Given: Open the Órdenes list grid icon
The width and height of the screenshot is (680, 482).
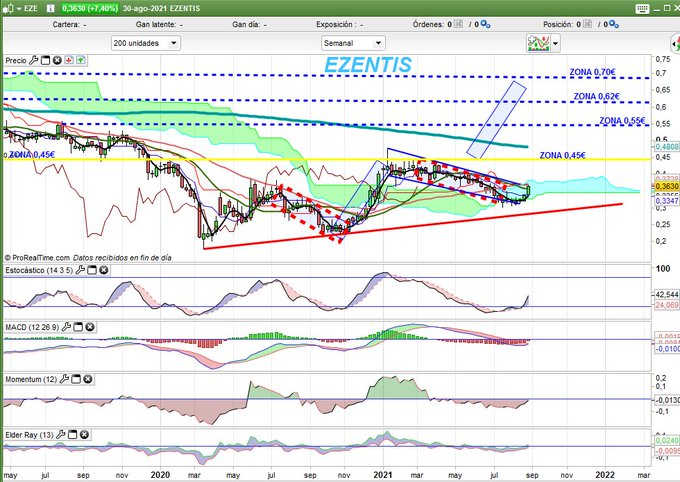Looking at the screenshot, I should click(458, 24).
